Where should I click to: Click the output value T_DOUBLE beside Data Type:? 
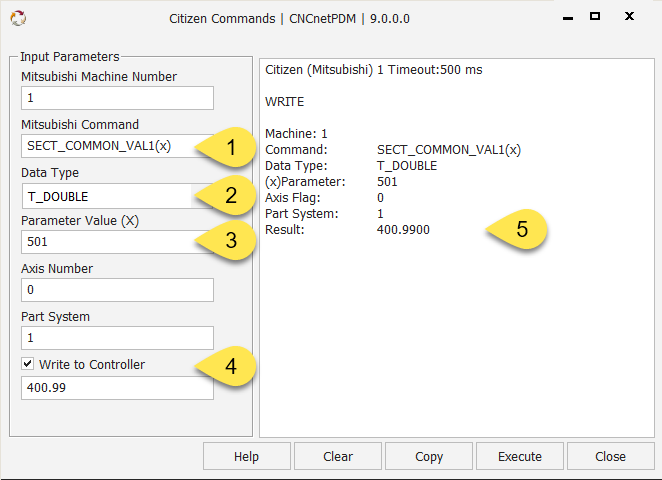(407, 166)
